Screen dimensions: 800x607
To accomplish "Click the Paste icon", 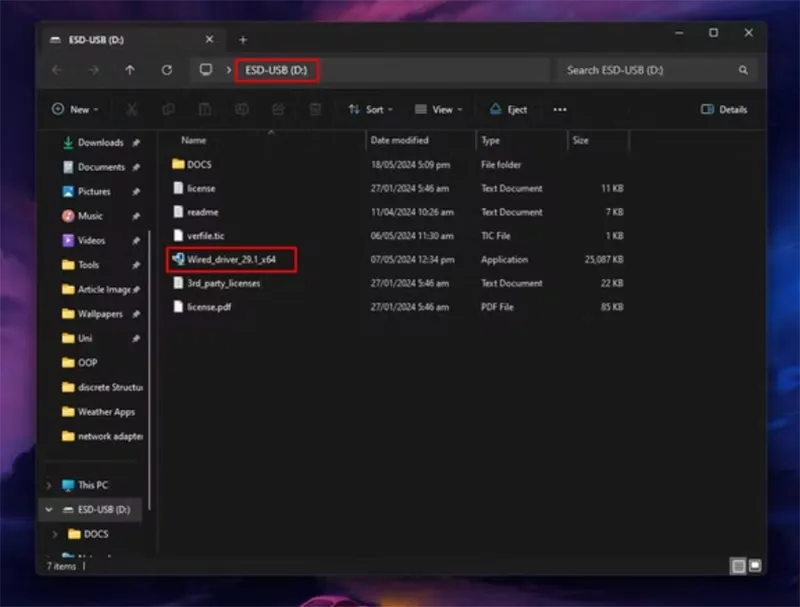I will [x=204, y=109].
